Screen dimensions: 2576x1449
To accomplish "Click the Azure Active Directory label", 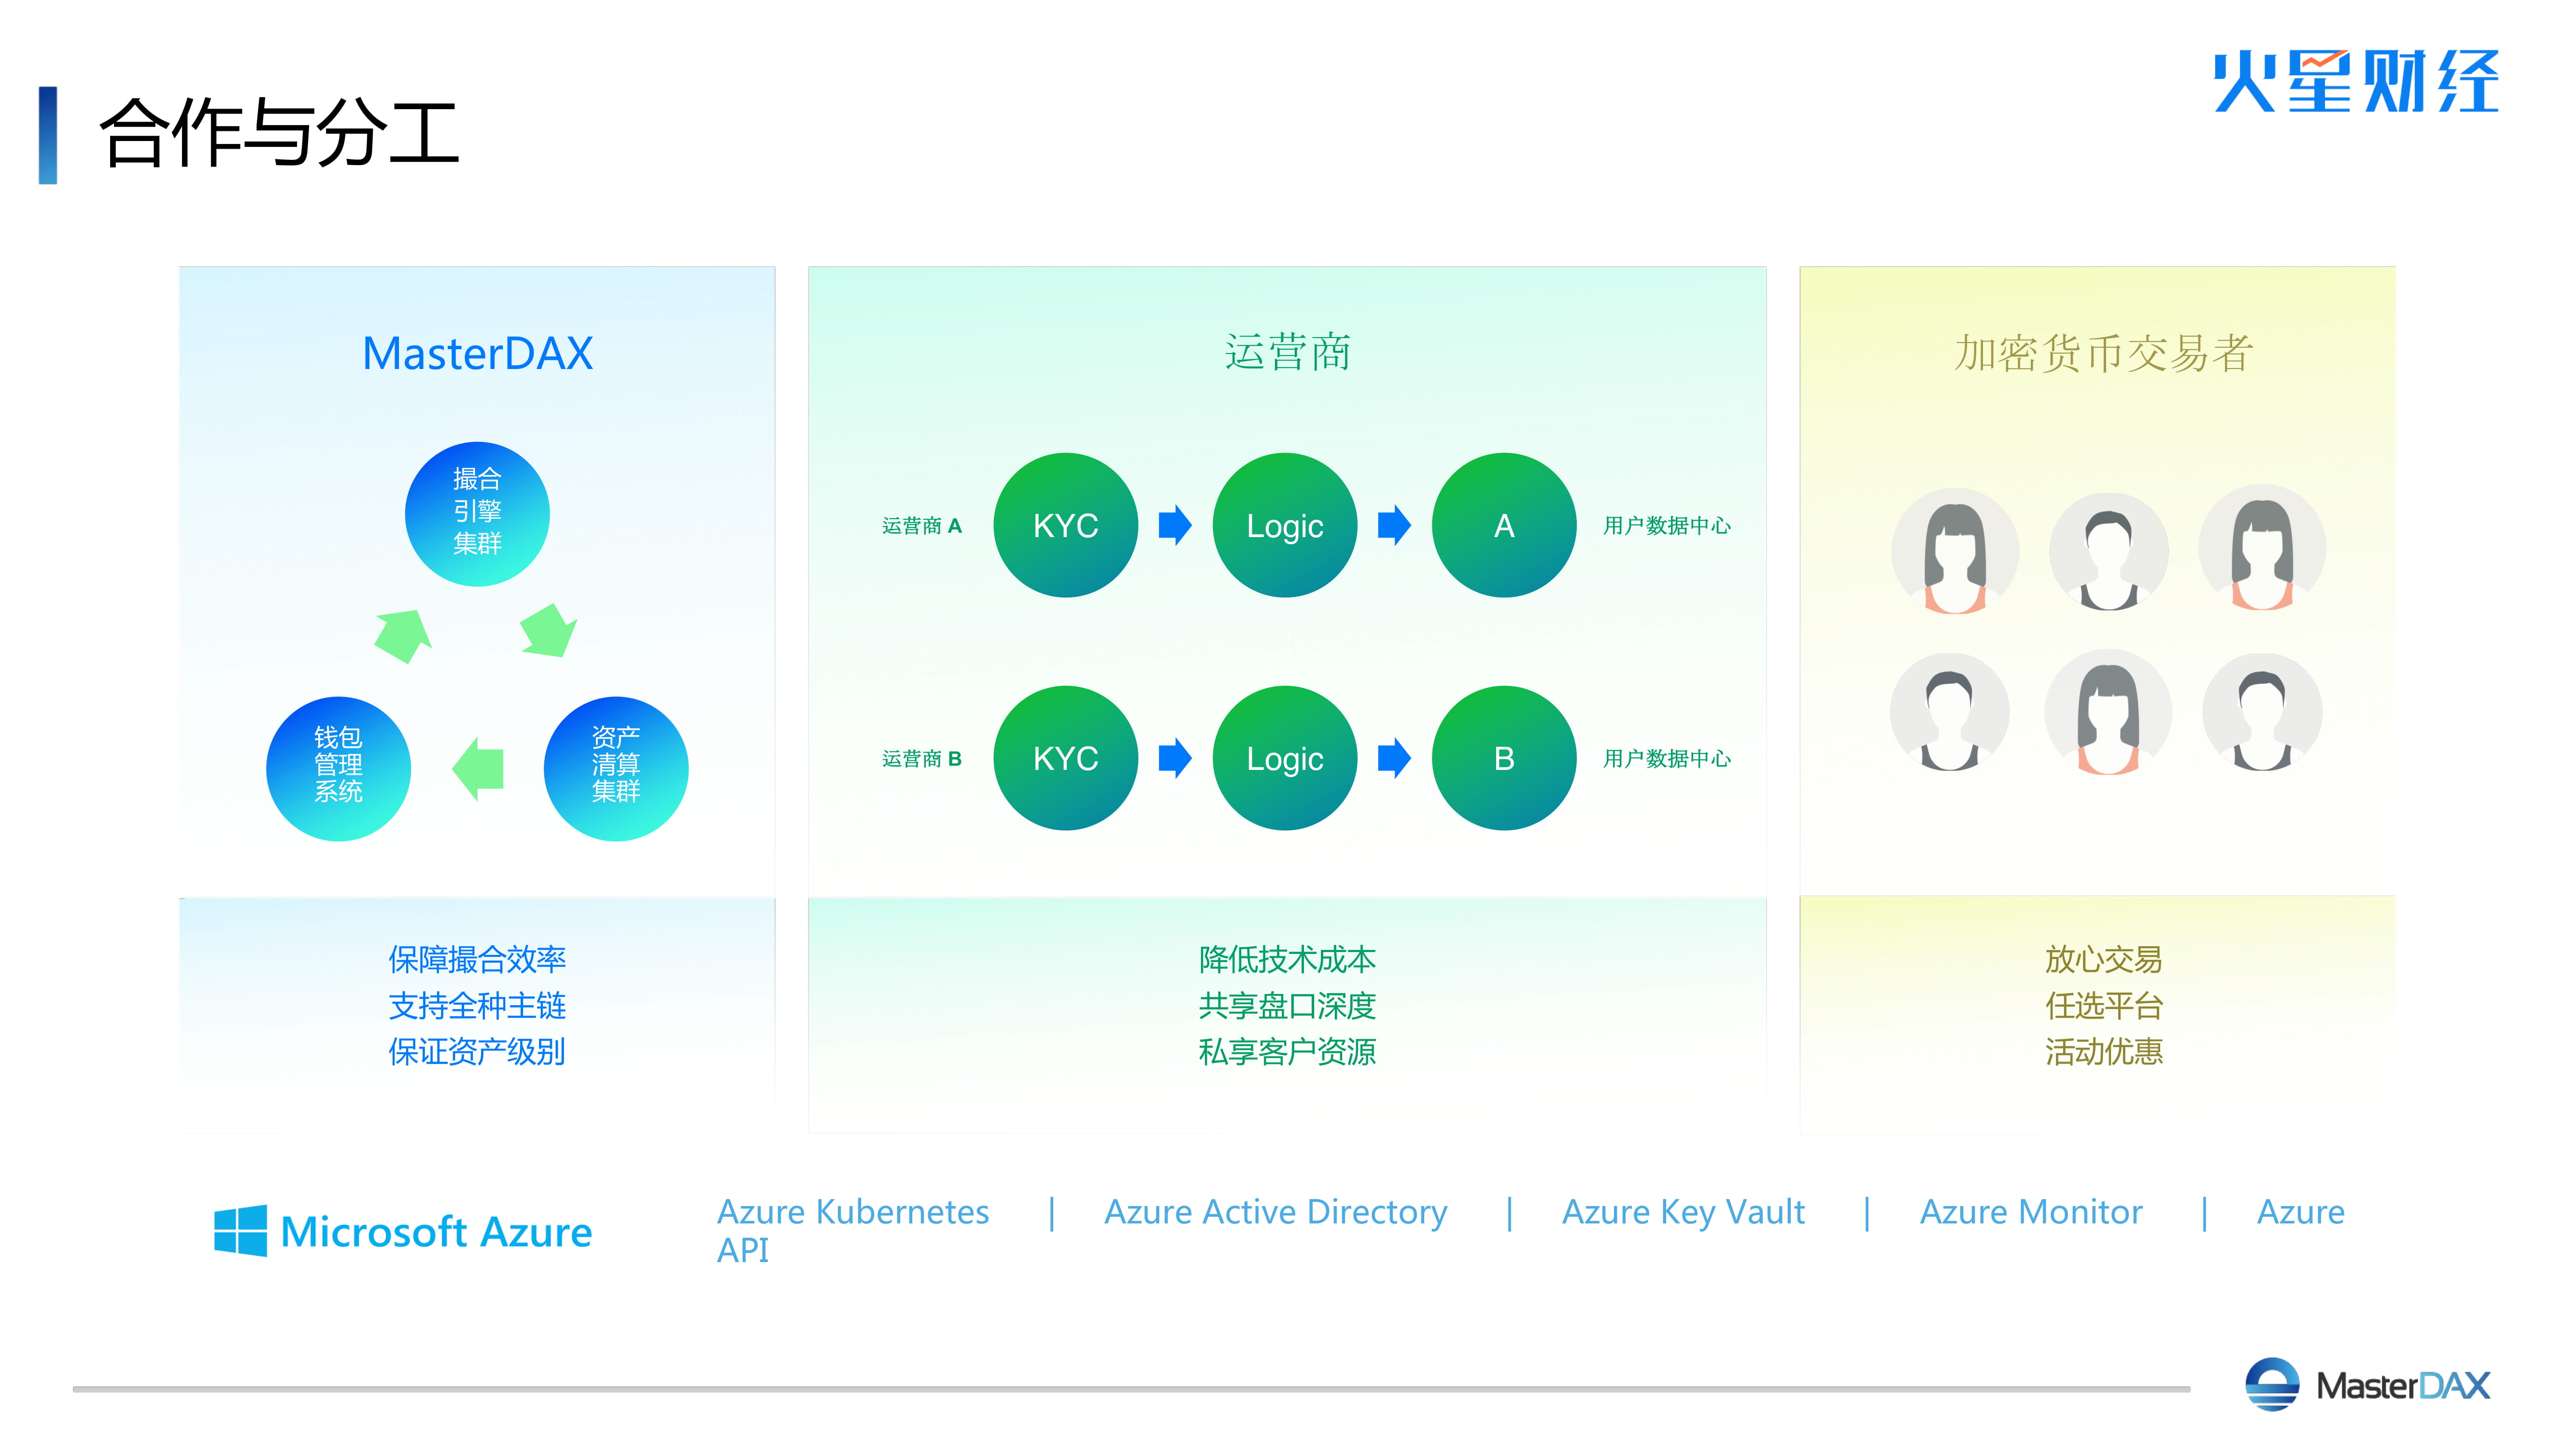I will click(1276, 1212).
